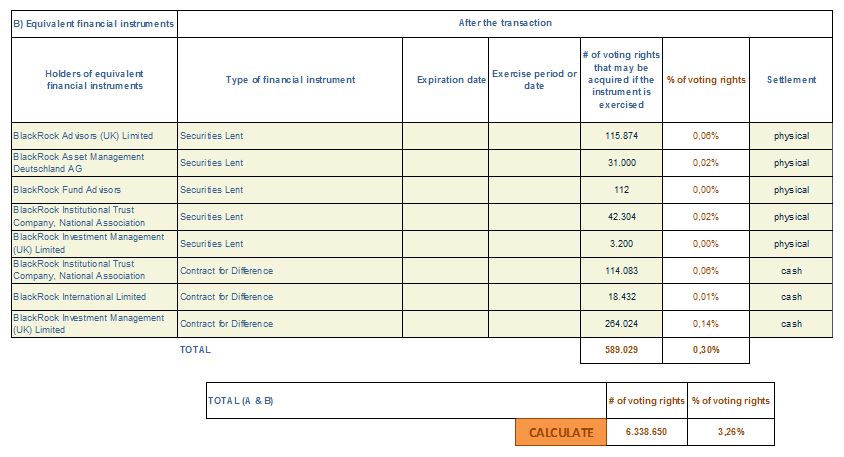Viewport: 844px width, 457px height.
Task: Select the 264.024 voting rights cell
Action: click(621, 324)
